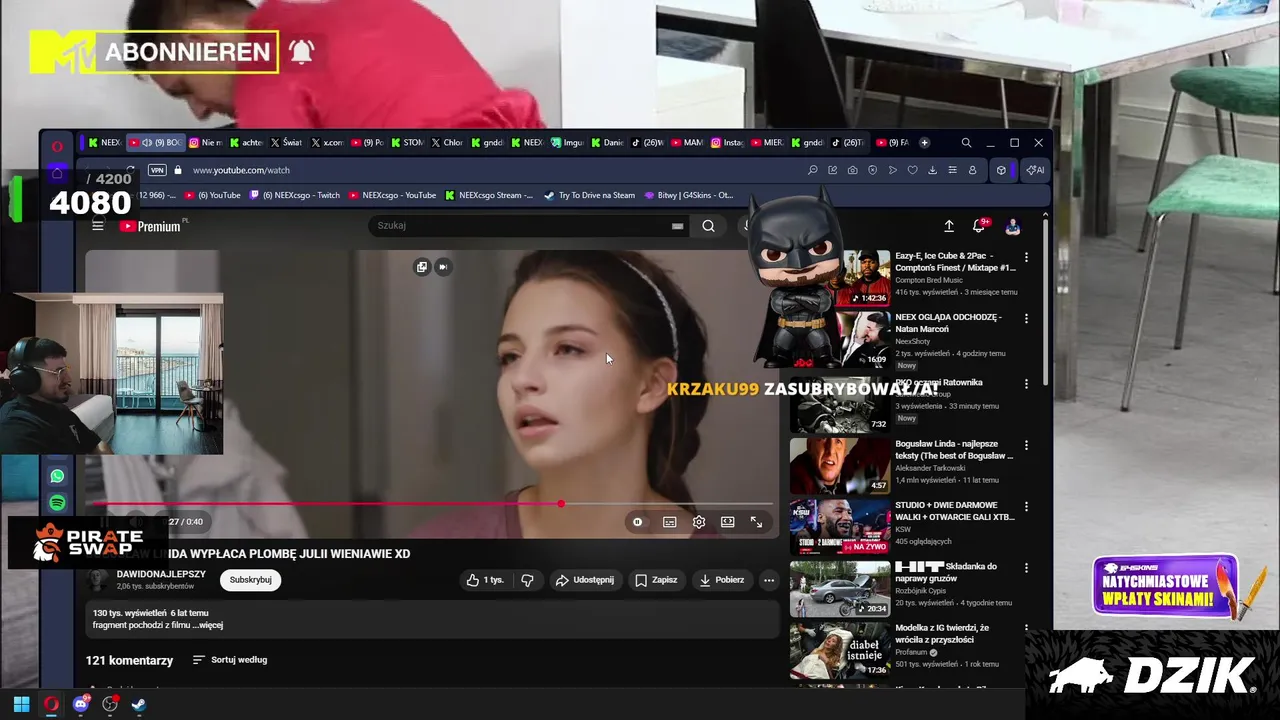Click the red video progress scrubber handle
Image resolution: width=1280 pixels, height=720 pixels.
pyautogui.click(x=561, y=503)
